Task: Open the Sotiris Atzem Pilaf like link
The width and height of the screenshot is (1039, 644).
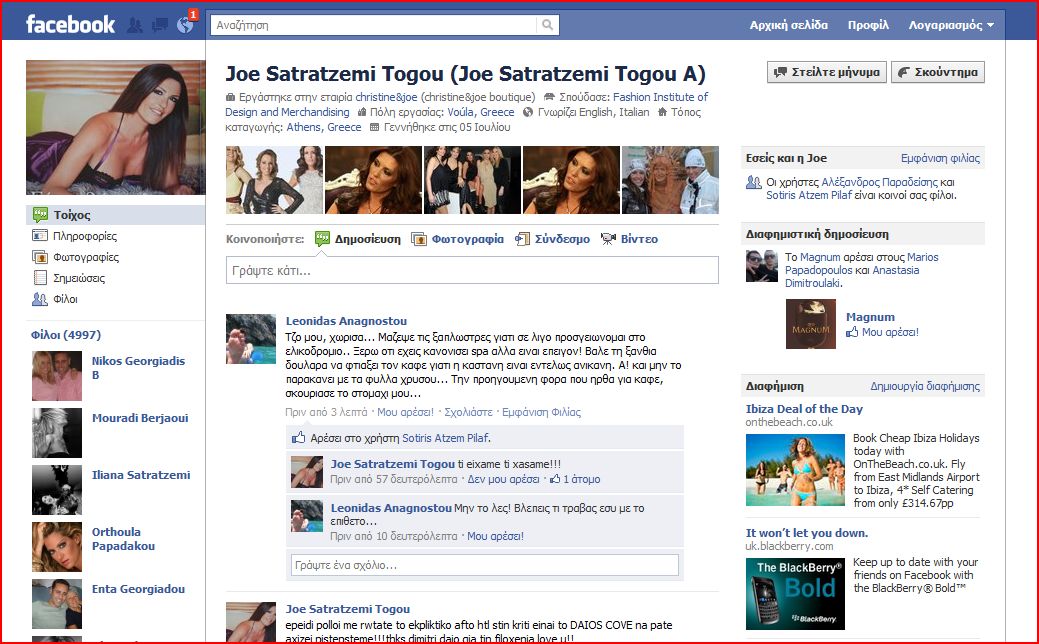Action: pos(446,438)
